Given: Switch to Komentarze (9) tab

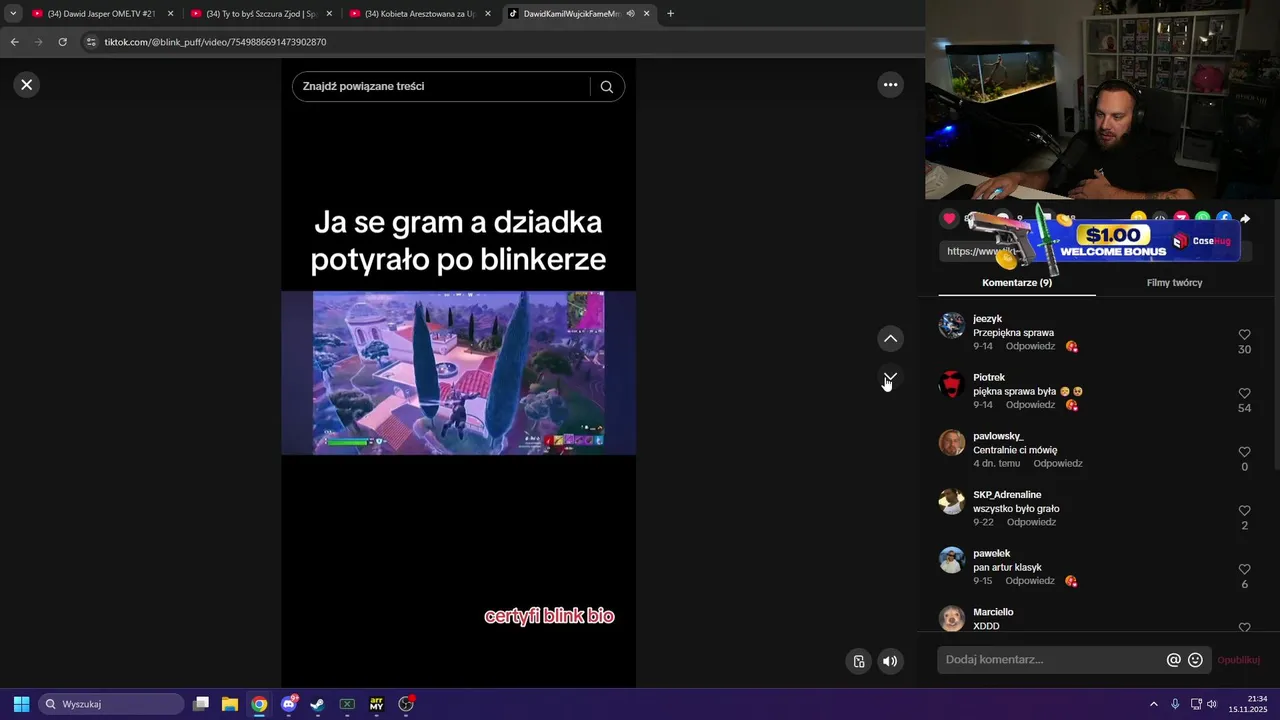Looking at the screenshot, I should click(x=1017, y=283).
